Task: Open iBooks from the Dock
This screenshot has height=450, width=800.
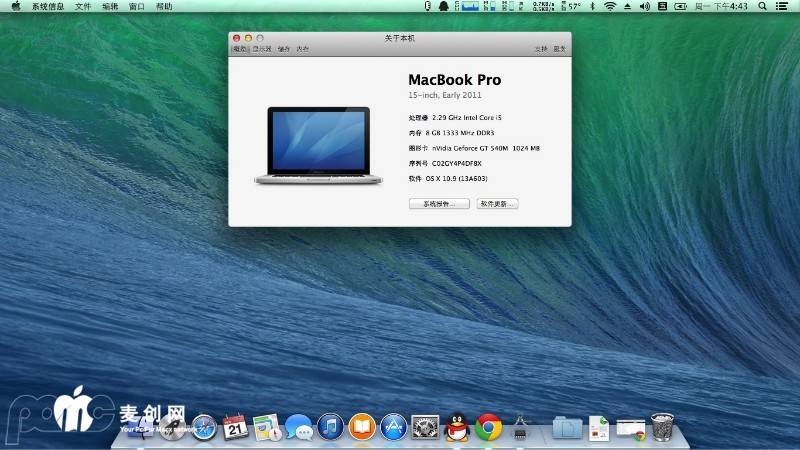Action: (362, 428)
